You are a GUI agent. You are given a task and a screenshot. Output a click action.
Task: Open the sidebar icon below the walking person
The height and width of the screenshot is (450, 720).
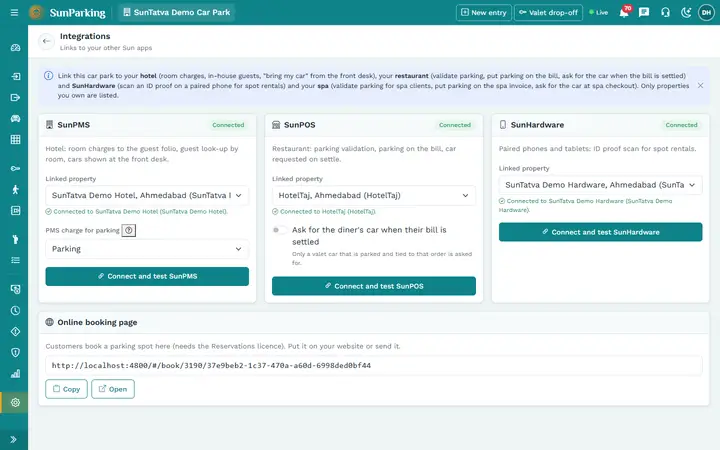[15, 210]
